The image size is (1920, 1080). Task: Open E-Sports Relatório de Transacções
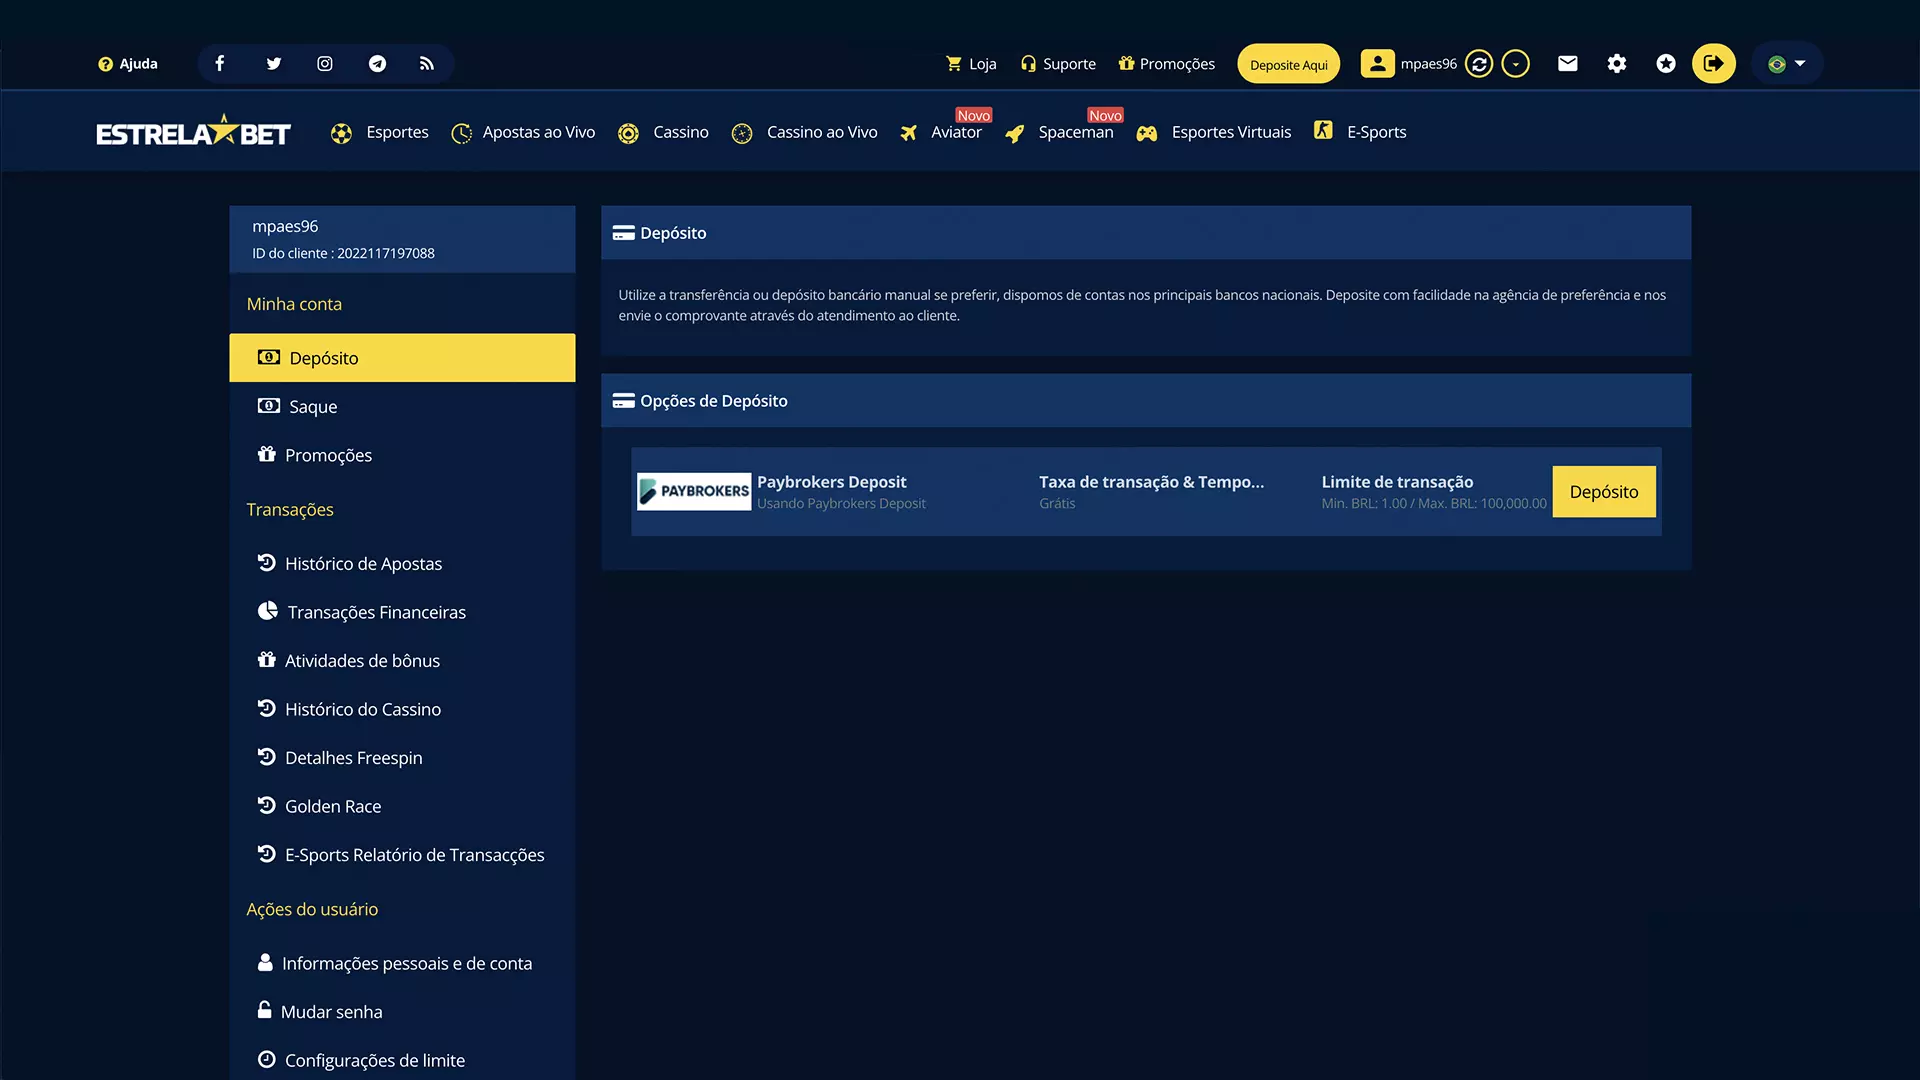pos(402,855)
